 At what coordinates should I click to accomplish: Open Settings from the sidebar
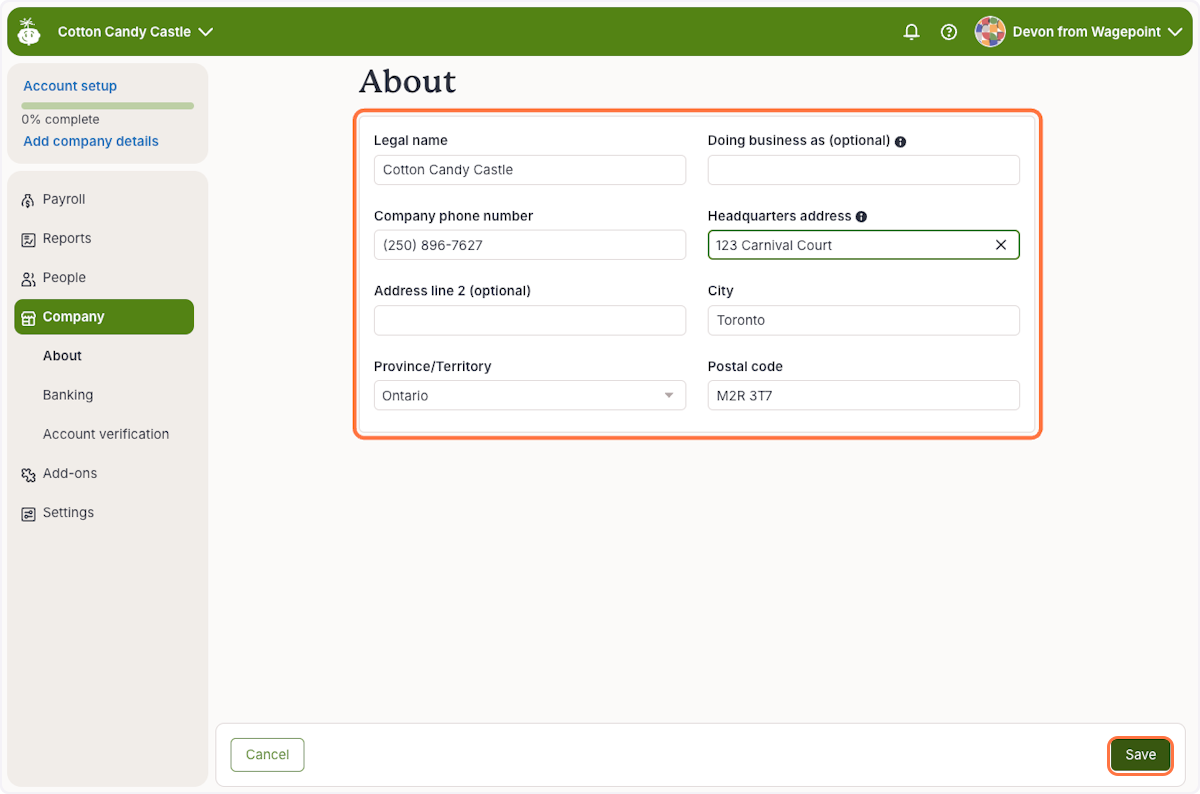[x=68, y=513]
